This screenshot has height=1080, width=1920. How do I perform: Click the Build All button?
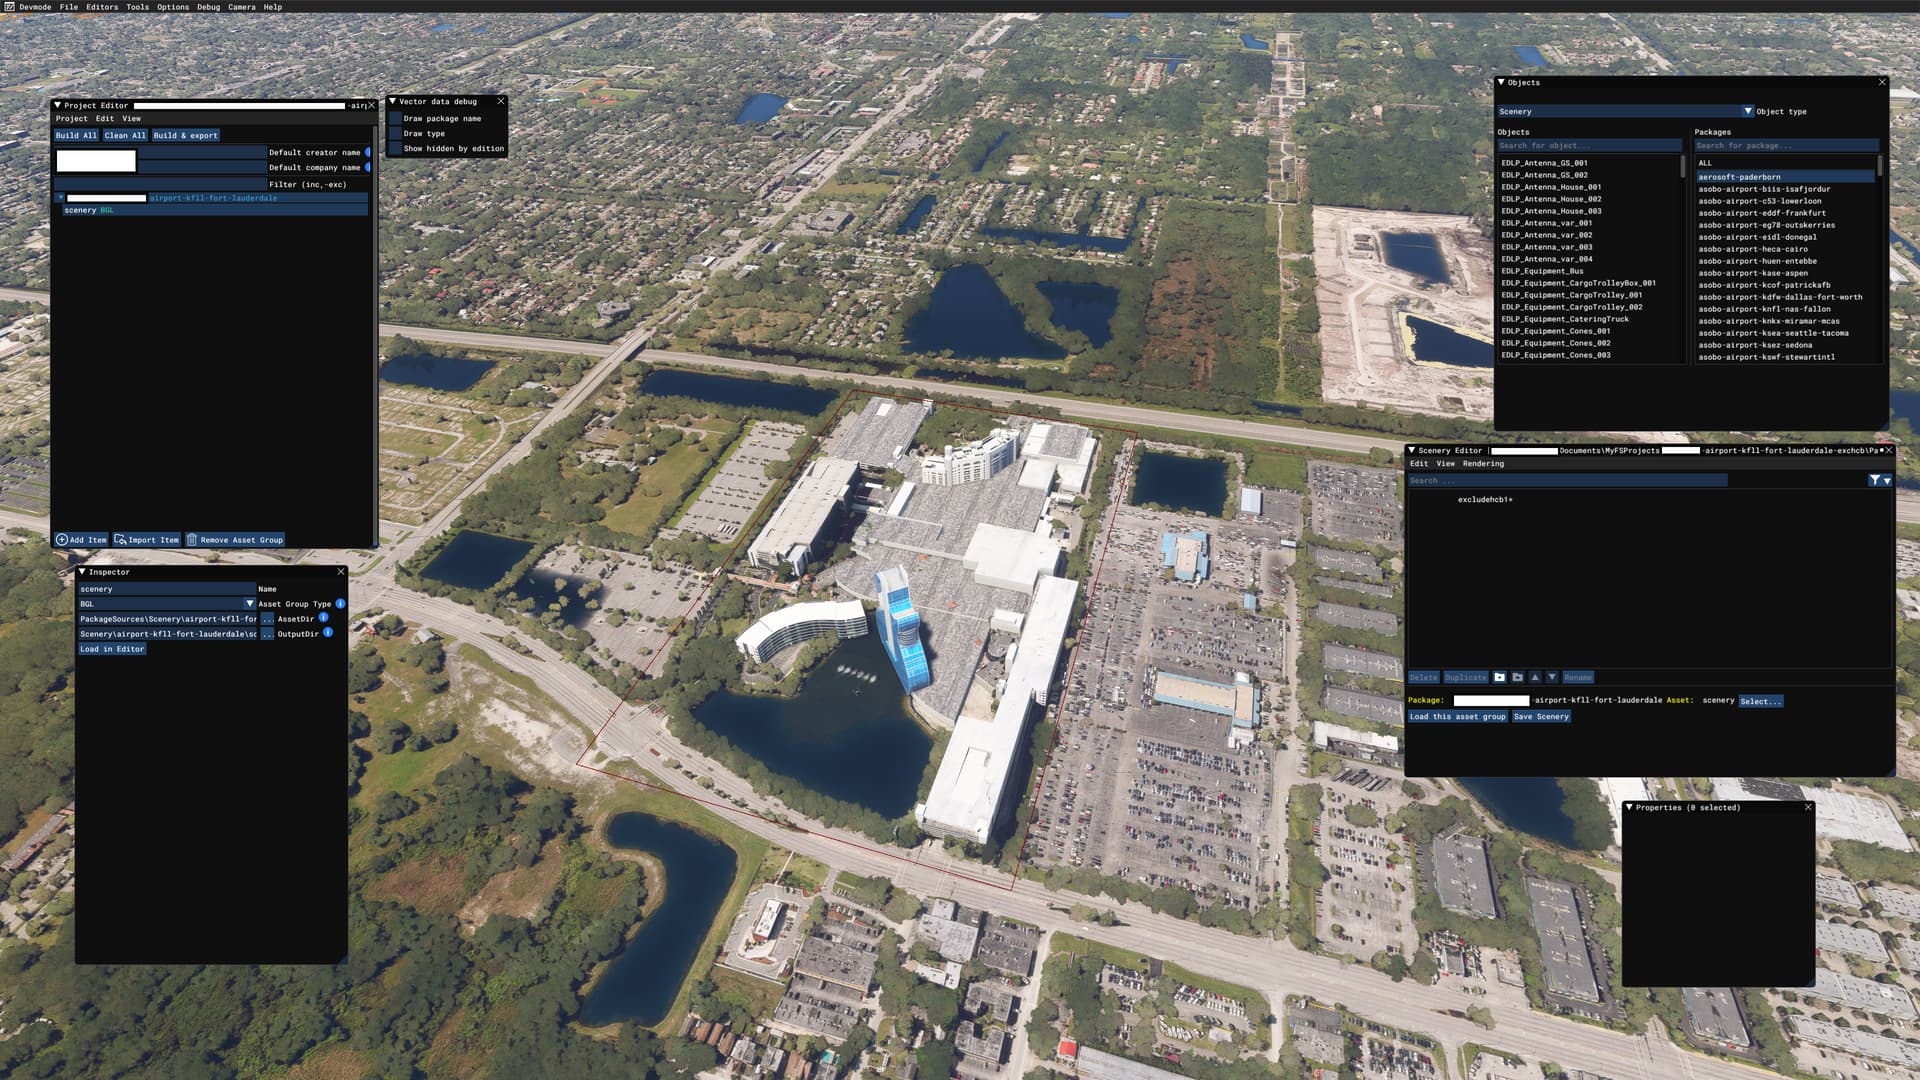point(76,135)
